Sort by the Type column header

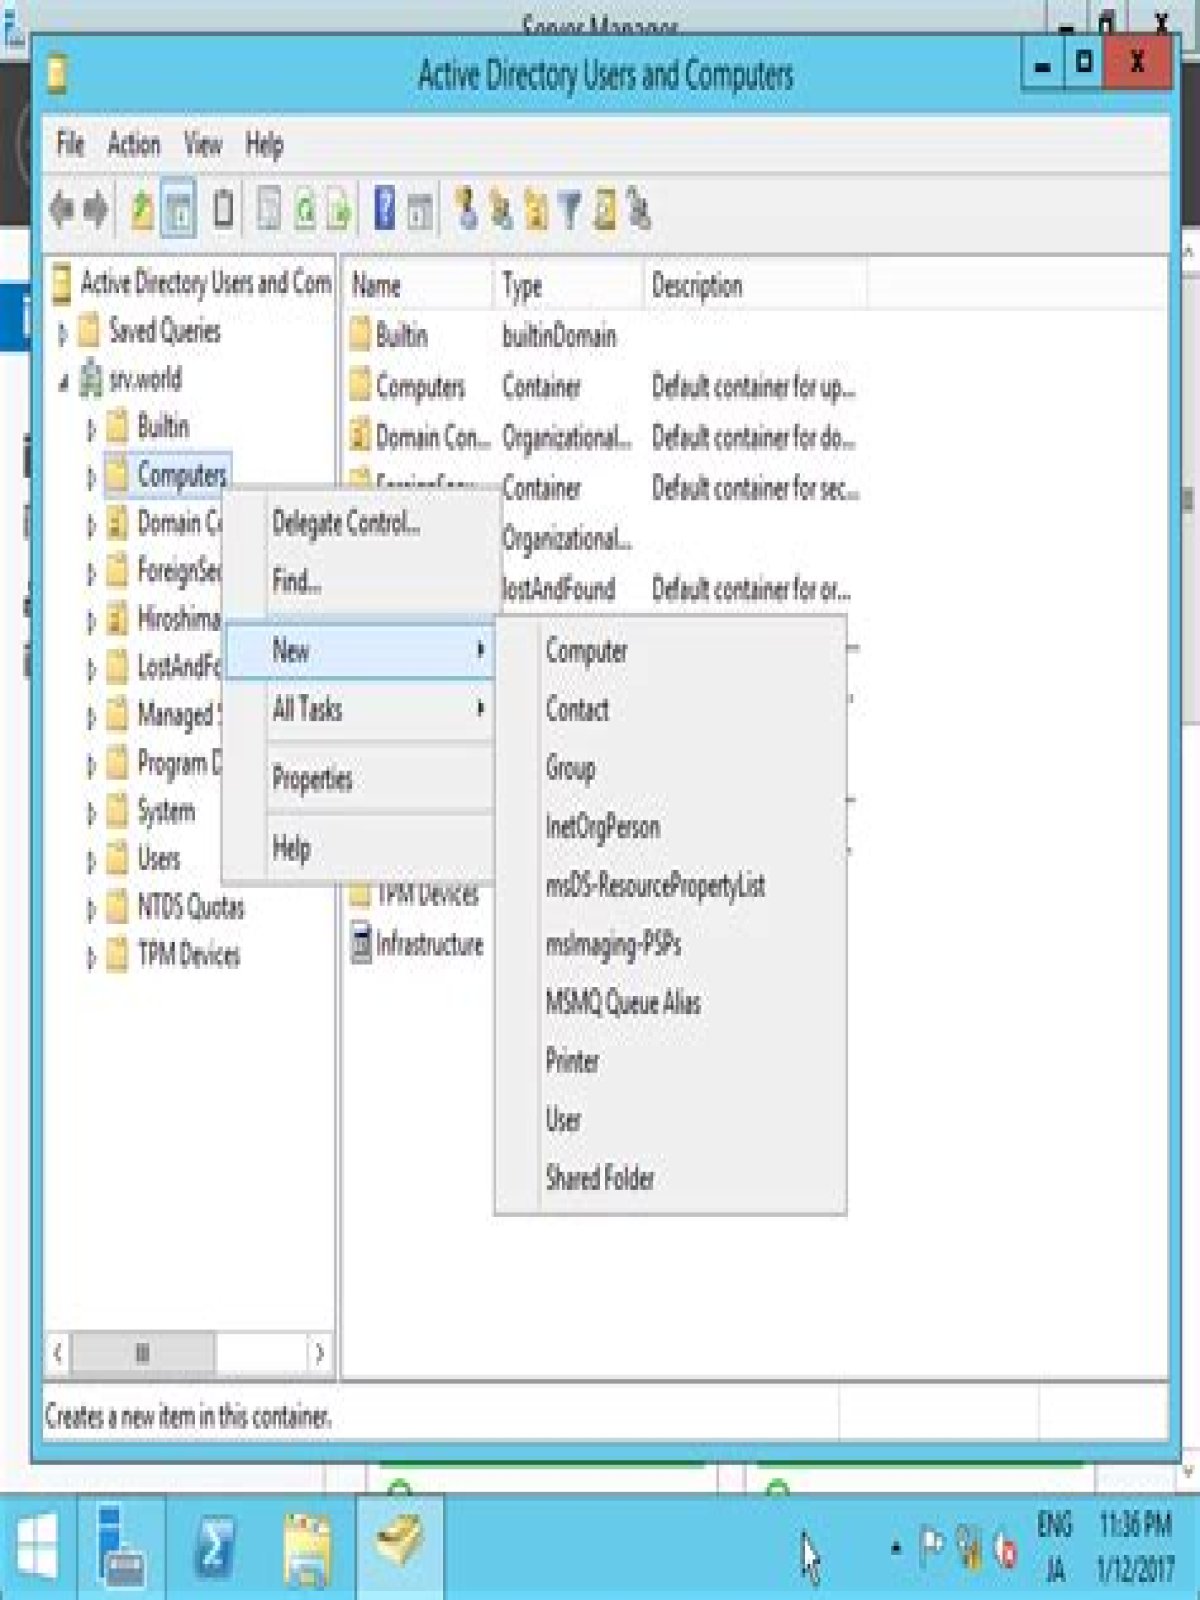567,286
